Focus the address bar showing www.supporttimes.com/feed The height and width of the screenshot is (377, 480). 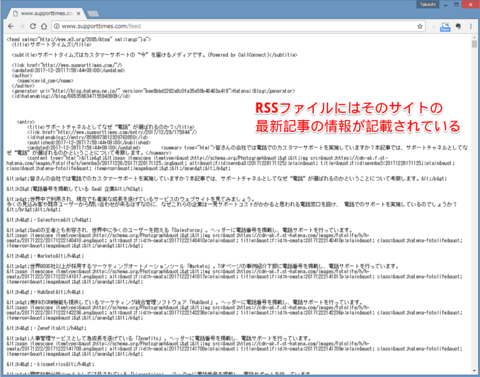pyautogui.click(x=237, y=26)
